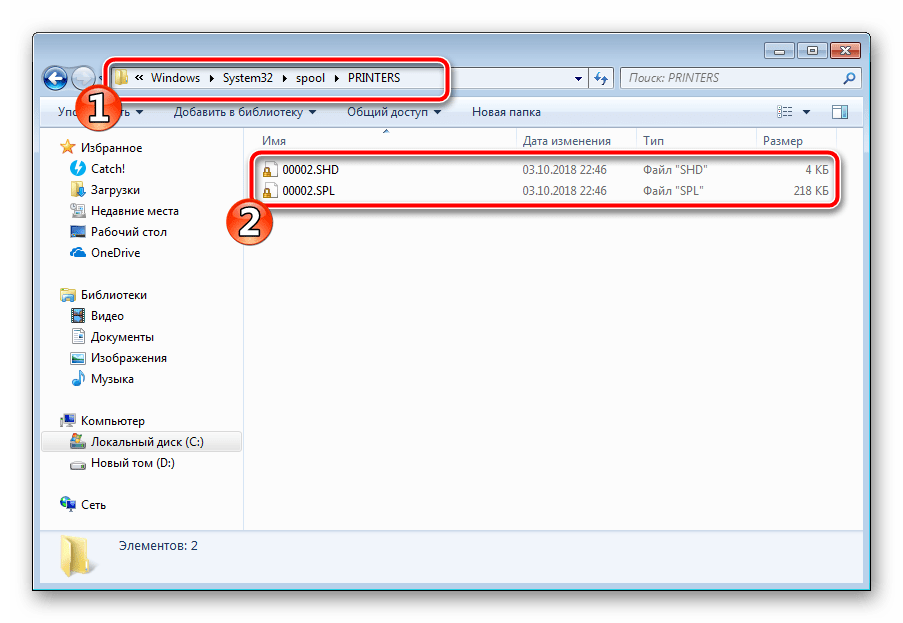Select the 00002.SPL file
Screen dimensions: 903x623
310,190
